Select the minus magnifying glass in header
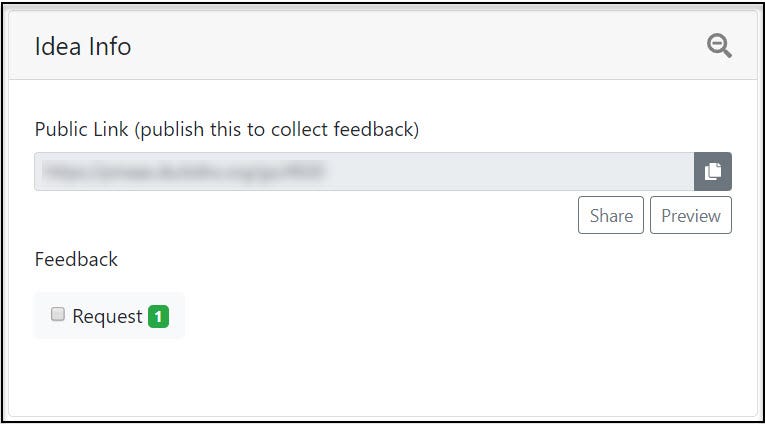 pos(719,46)
